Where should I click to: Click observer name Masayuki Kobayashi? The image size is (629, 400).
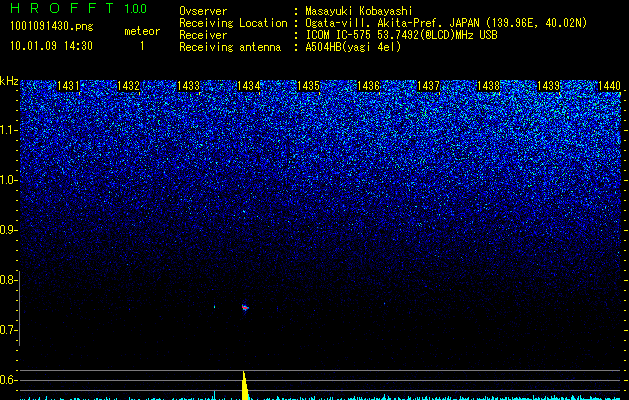point(359,11)
